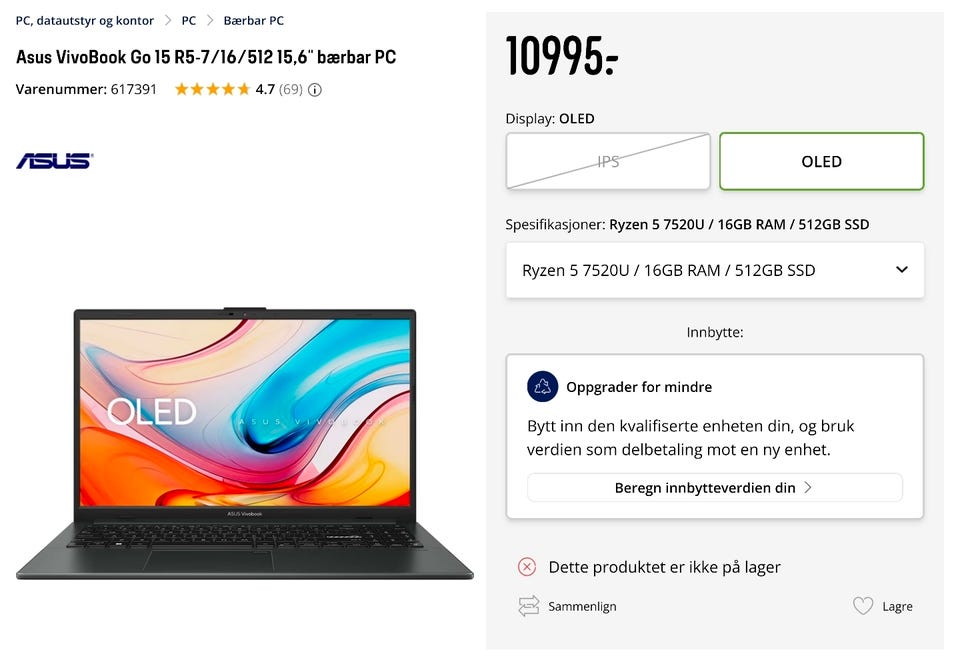Click the red out-of-stock circle icon
The height and width of the screenshot is (662, 960).
point(527,567)
